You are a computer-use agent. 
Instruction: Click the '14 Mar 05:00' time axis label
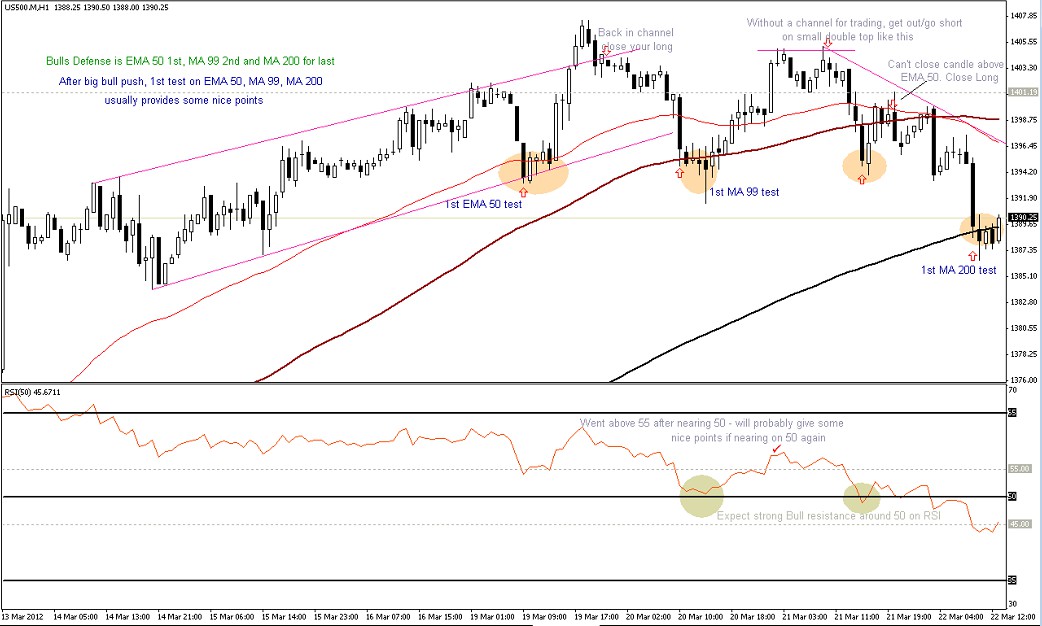click(x=76, y=617)
